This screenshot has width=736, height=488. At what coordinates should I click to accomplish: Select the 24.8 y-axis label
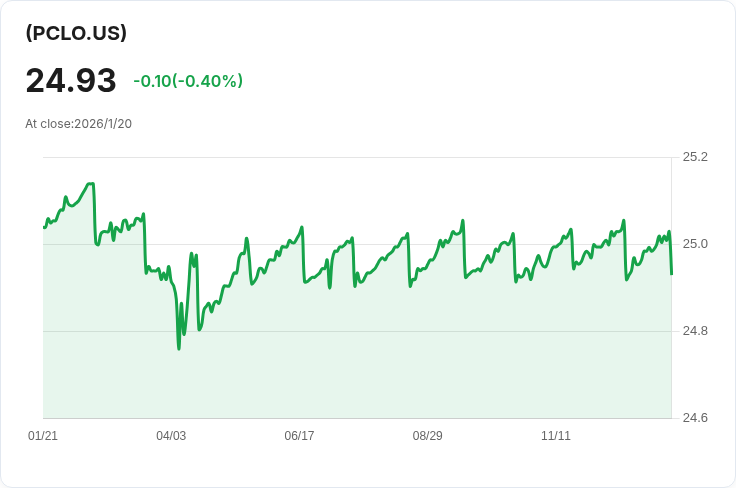click(x=695, y=331)
